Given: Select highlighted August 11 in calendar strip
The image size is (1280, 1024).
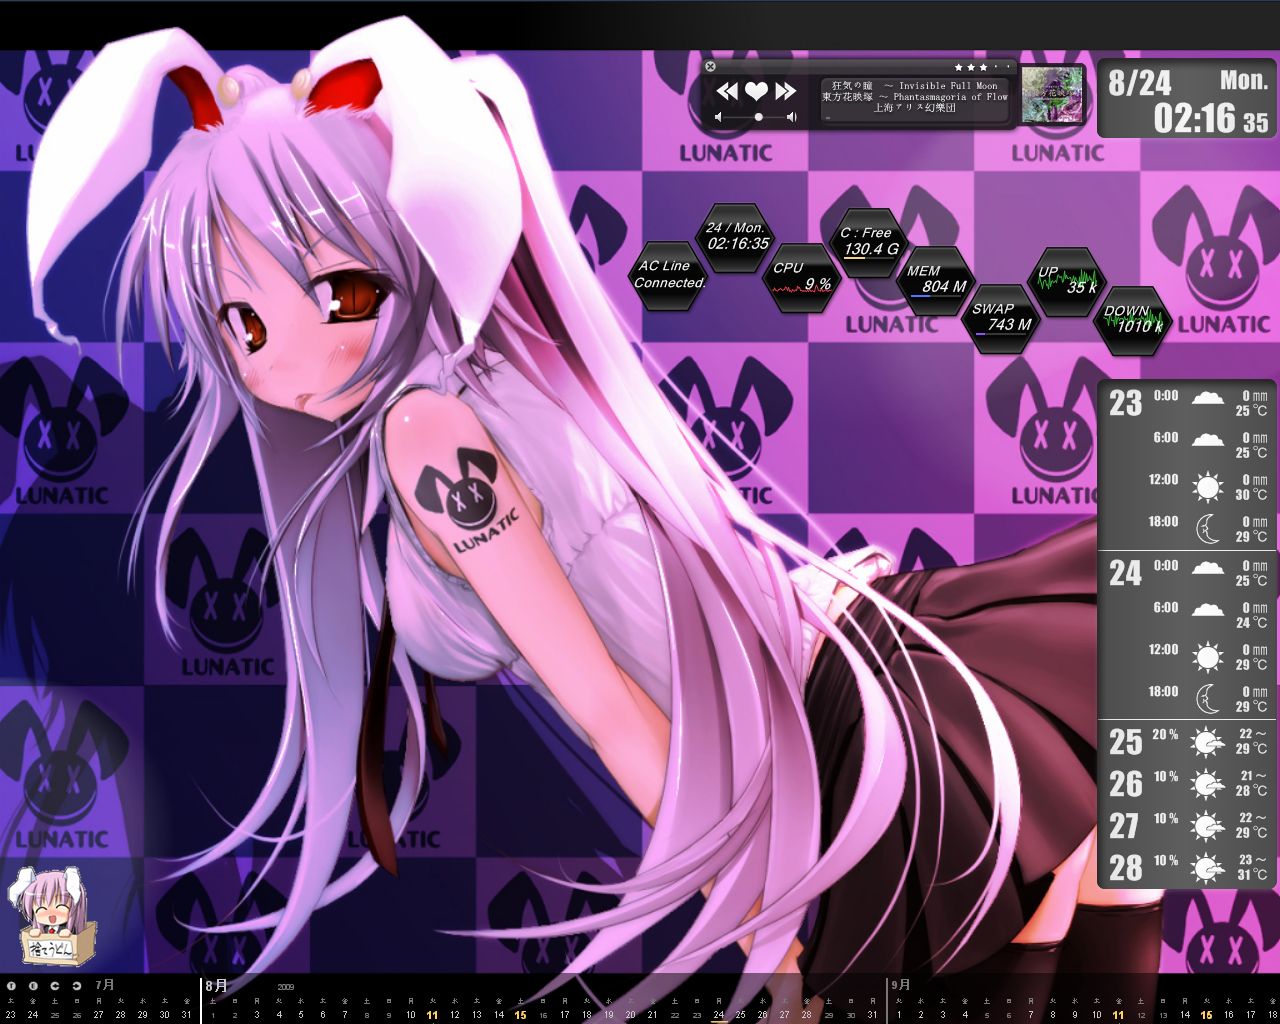Looking at the screenshot, I should tap(432, 1015).
